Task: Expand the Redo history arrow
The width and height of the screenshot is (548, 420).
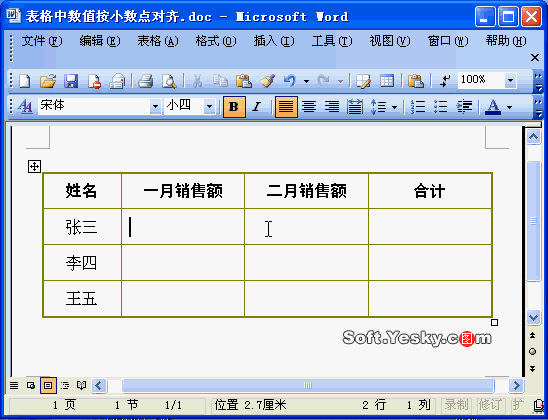Action: tap(340, 81)
